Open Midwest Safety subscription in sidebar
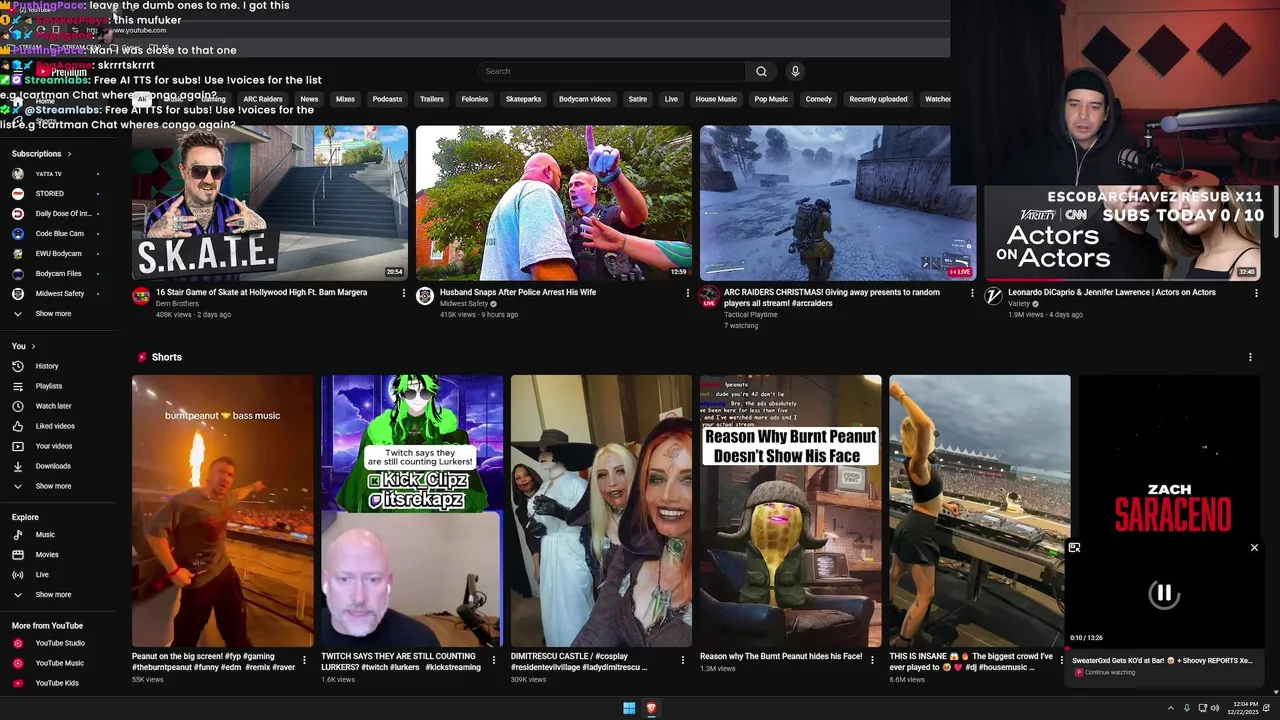 point(60,294)
